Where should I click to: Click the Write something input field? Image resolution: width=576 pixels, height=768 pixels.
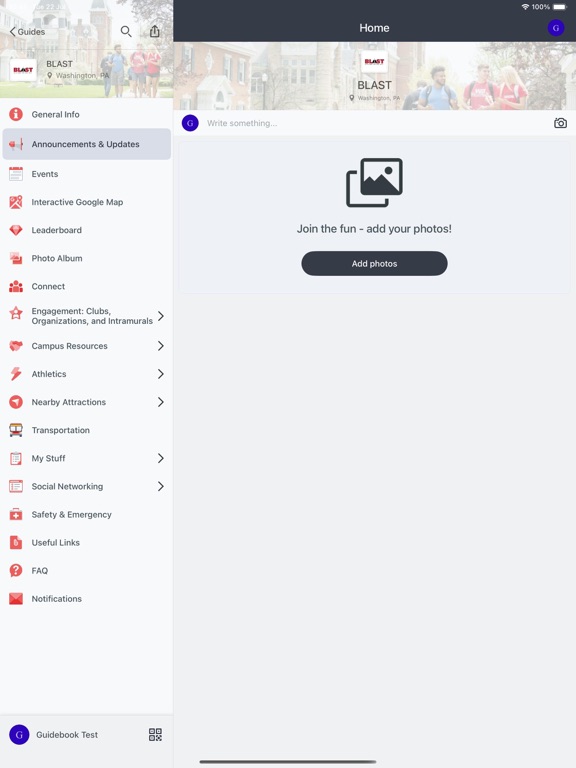377,123
